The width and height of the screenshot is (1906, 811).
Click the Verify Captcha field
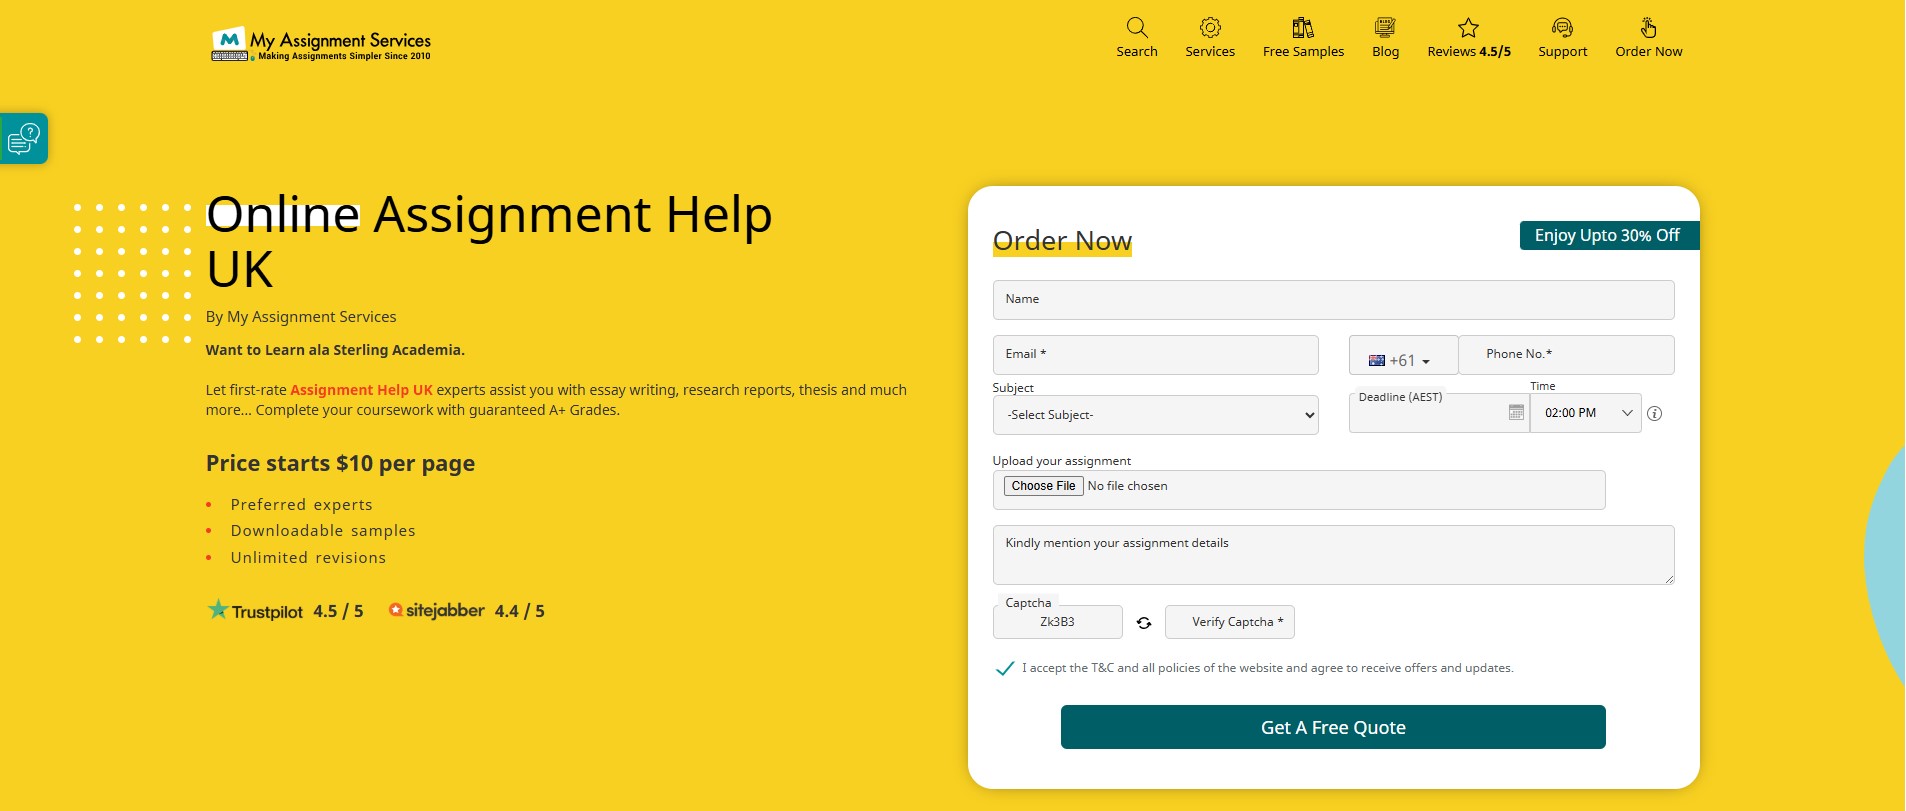[x=1230, y=622]
